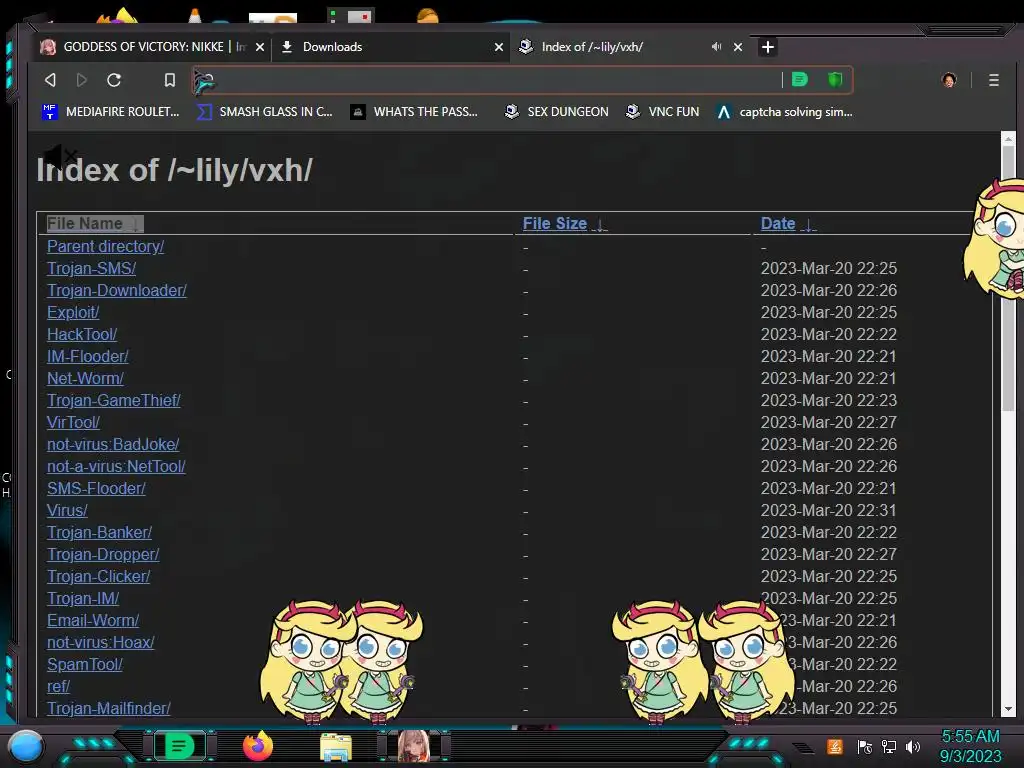
Task: Open the SpamTool/ folder link
Action: (85, 664)
